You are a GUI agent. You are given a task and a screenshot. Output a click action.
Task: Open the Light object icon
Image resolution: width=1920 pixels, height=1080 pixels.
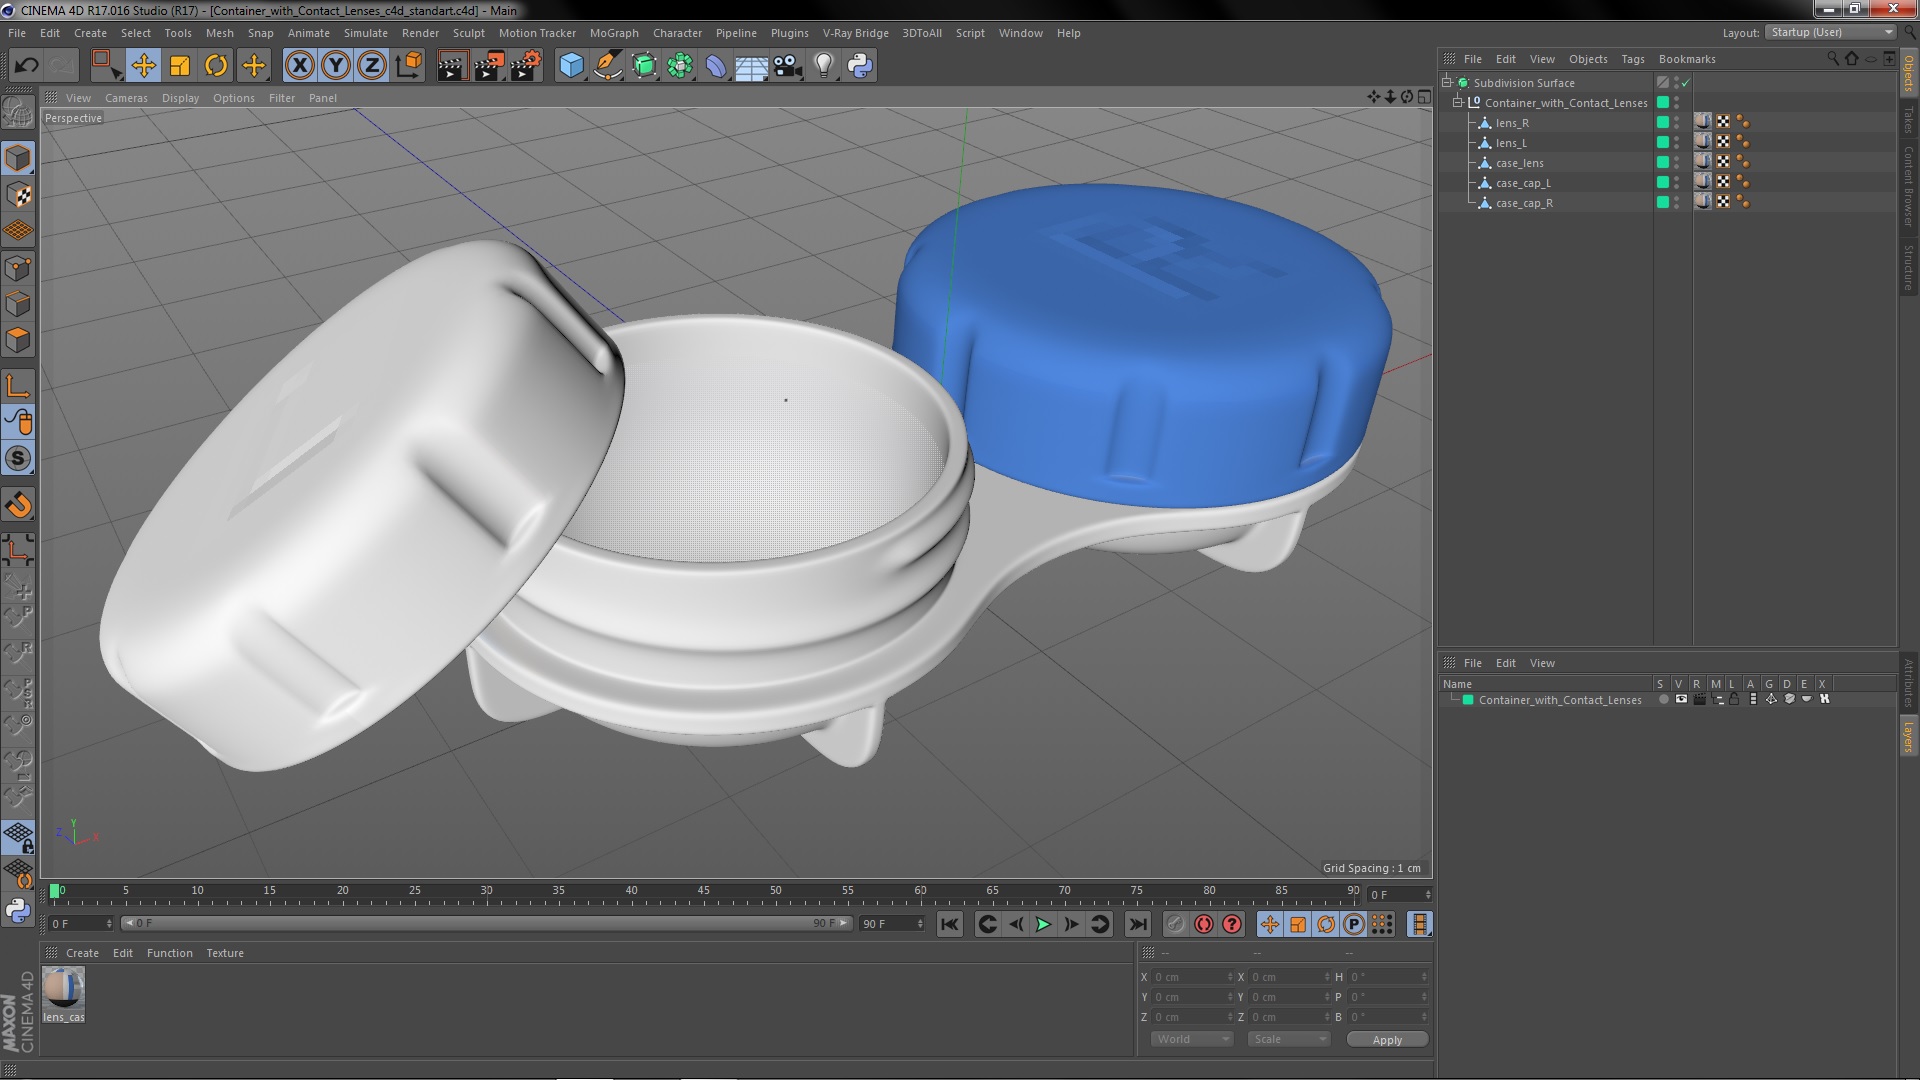point(823,66)
